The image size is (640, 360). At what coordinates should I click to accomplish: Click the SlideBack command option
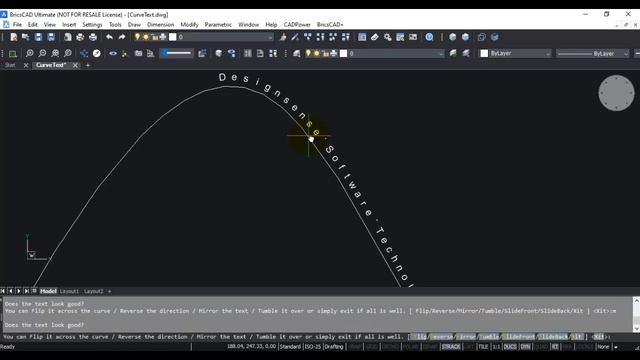553,337
